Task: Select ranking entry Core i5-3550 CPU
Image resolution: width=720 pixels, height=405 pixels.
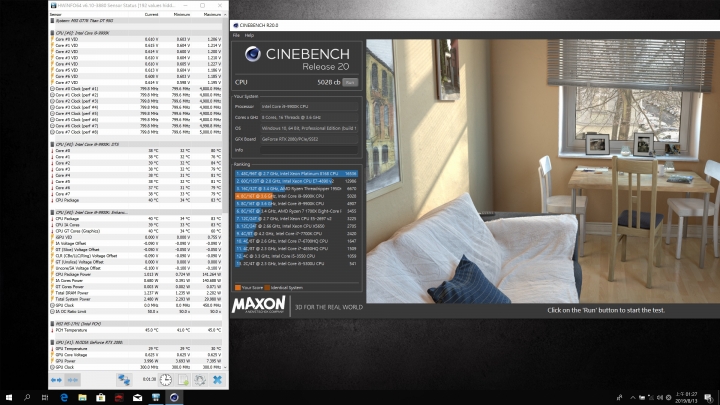Action: tap(296, 256)
